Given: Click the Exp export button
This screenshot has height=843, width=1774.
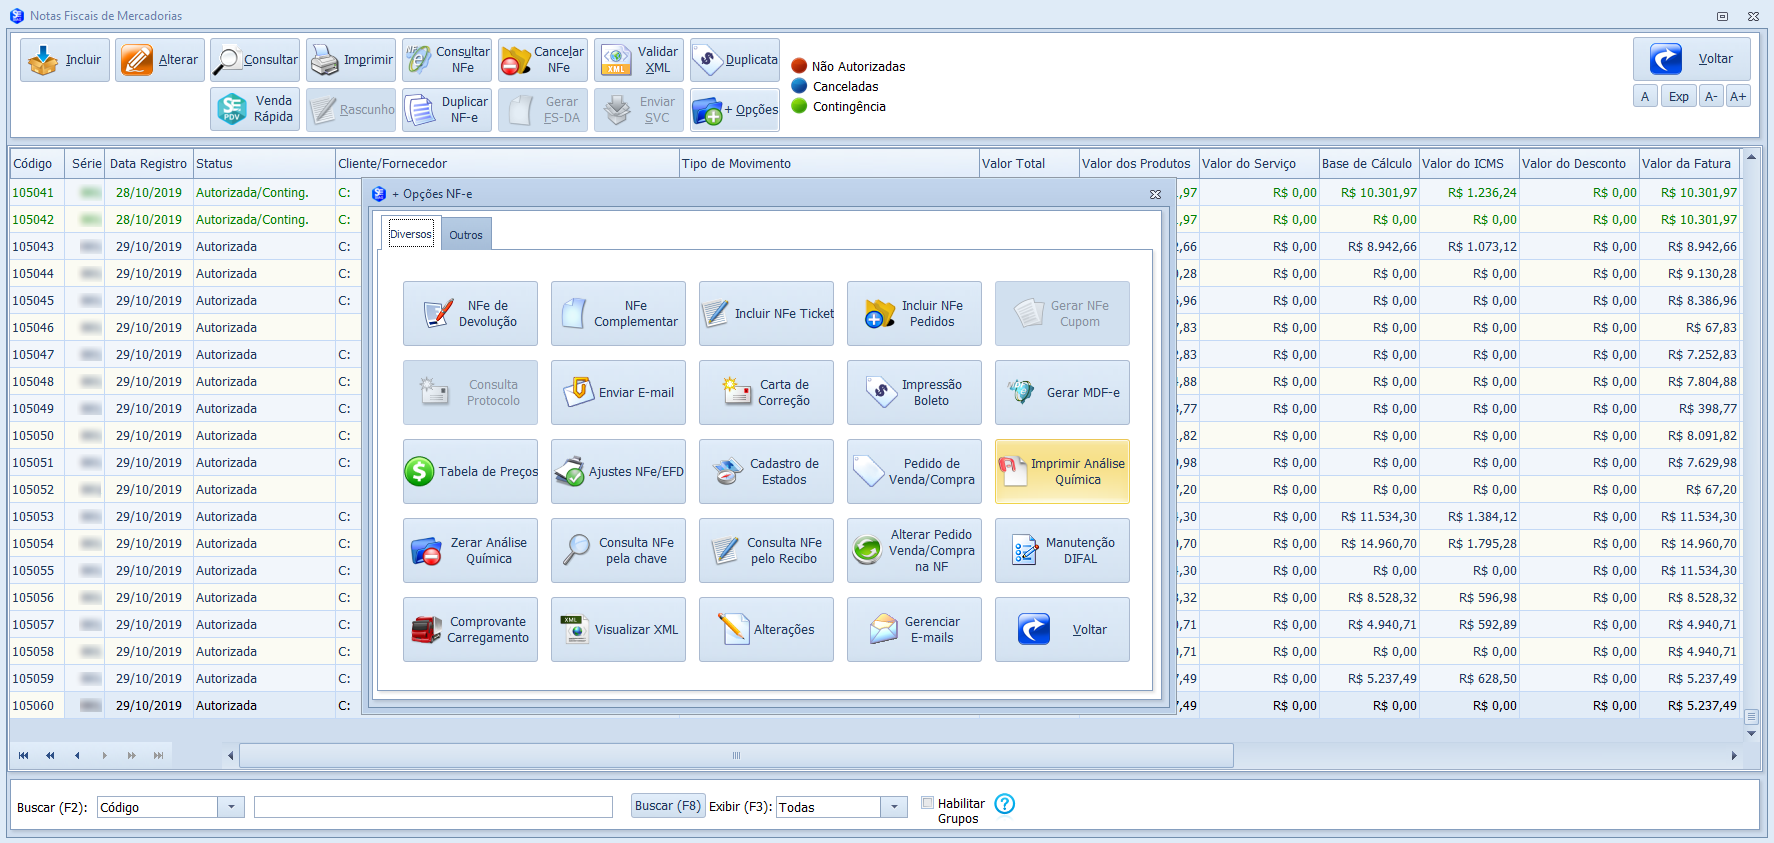Looking at the screenshot, I should 1678,97.
